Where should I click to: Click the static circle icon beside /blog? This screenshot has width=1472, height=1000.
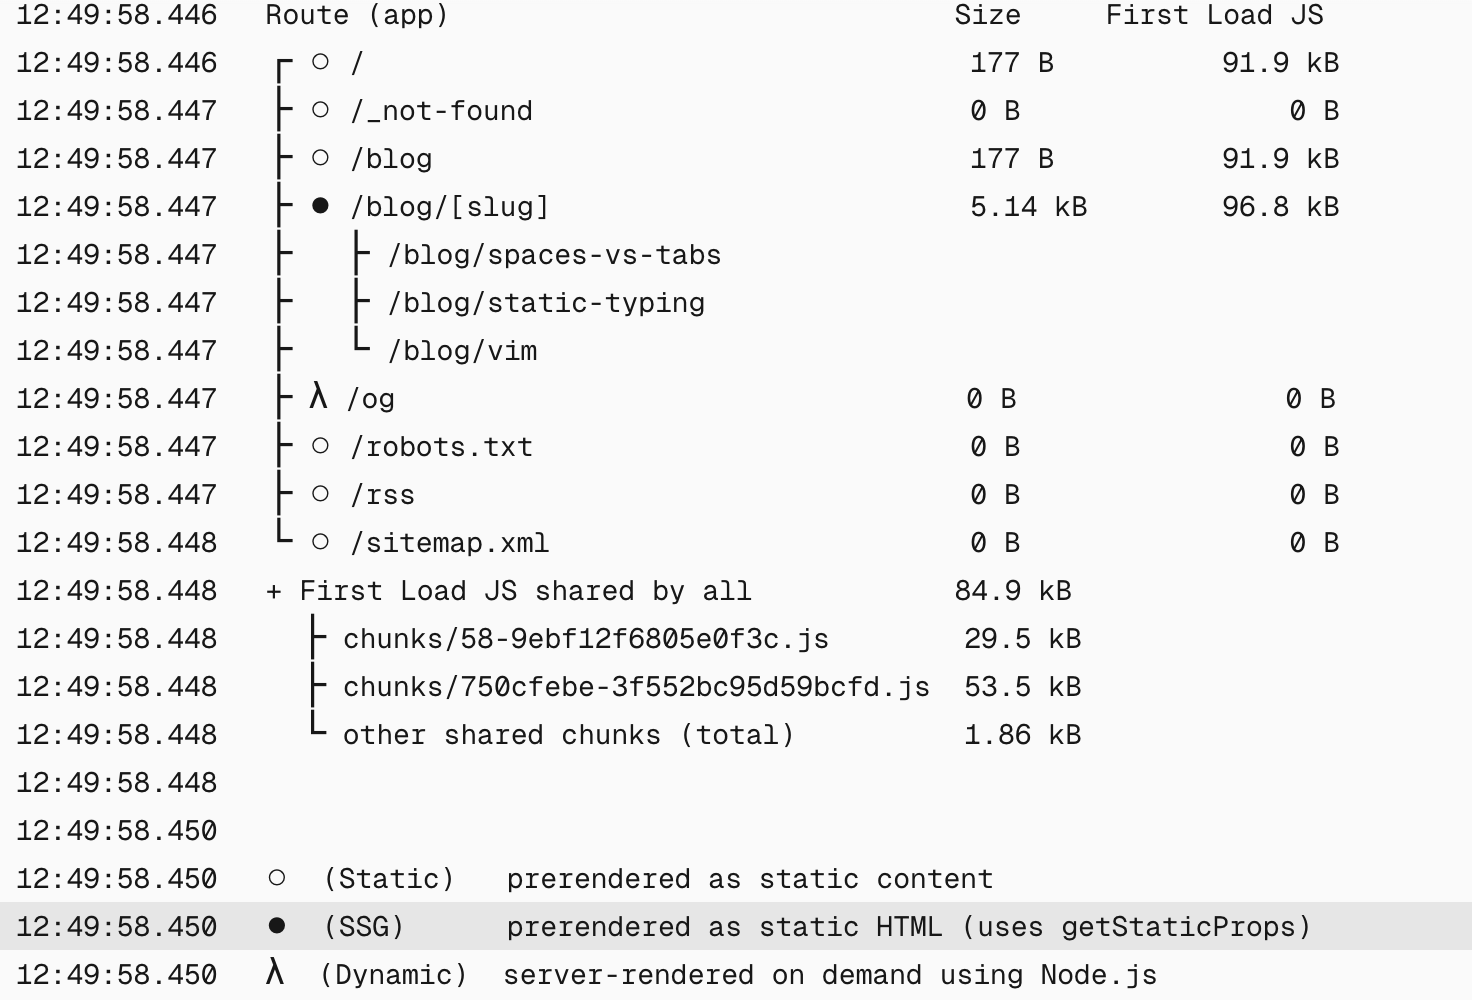320,158
